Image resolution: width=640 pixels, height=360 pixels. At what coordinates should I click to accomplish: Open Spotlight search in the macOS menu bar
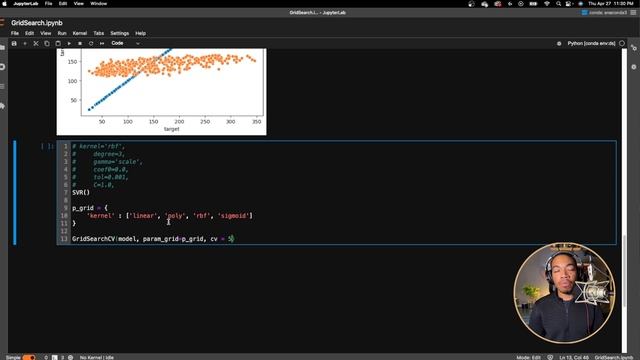558,4
